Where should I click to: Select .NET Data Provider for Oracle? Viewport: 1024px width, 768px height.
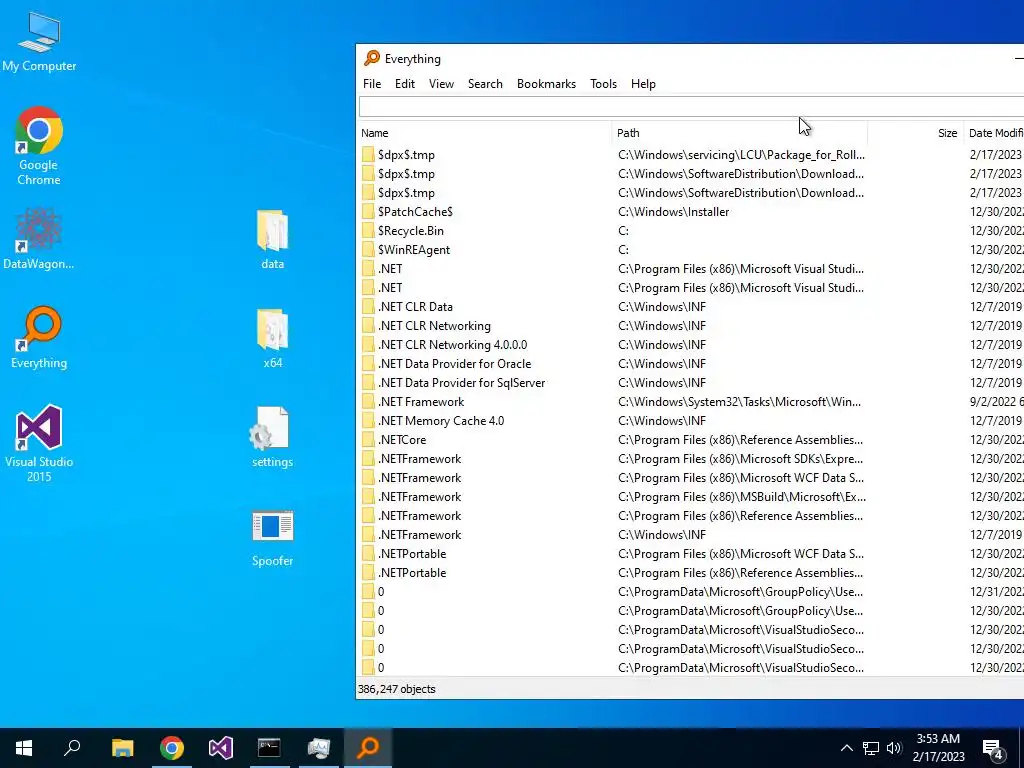(691, 363)
